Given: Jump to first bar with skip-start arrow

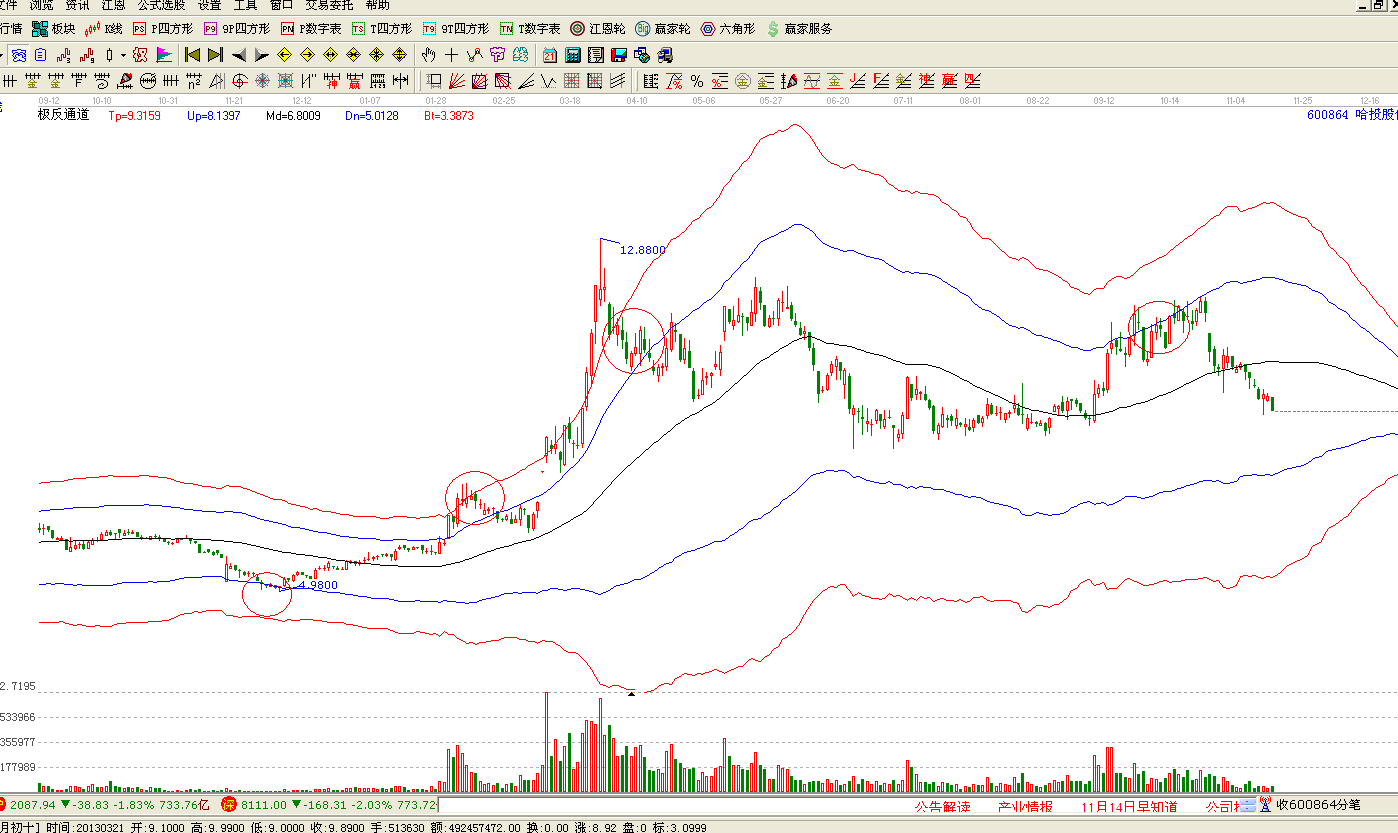Looking at the screenshot, I should click(x=192, y=55).
